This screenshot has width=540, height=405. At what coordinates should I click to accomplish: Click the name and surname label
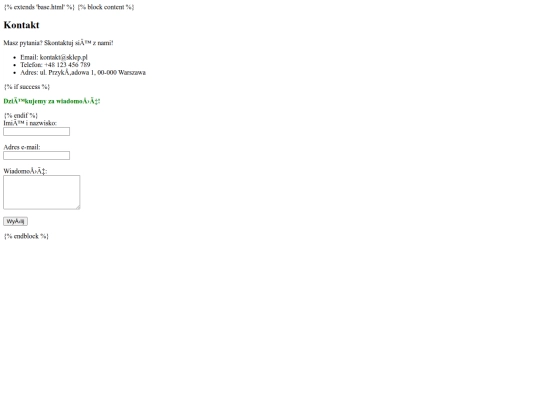coord(30,123)
